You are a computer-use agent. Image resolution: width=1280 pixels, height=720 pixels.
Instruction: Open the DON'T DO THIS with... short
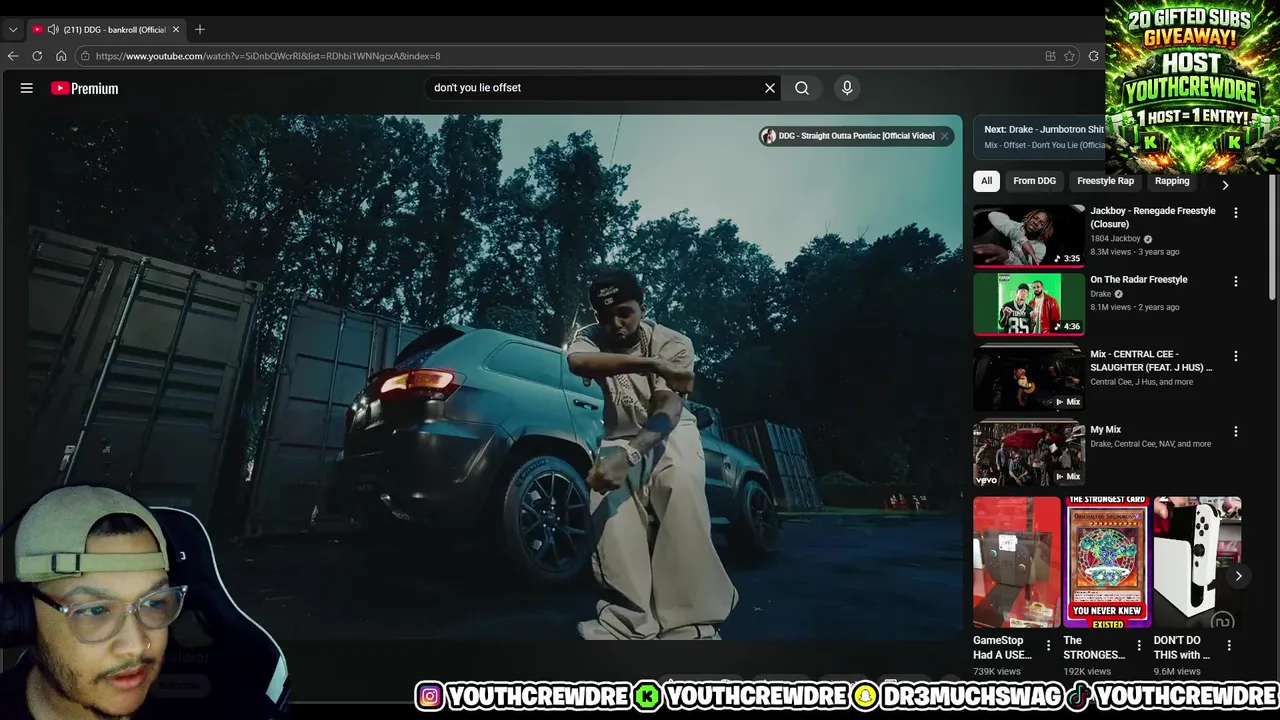(x=1197, y=562)
